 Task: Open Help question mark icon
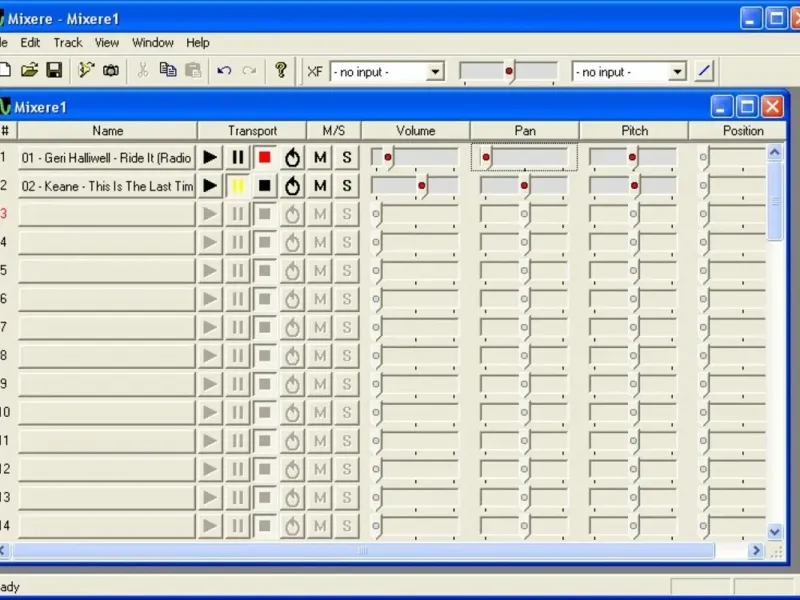(281, 70)
